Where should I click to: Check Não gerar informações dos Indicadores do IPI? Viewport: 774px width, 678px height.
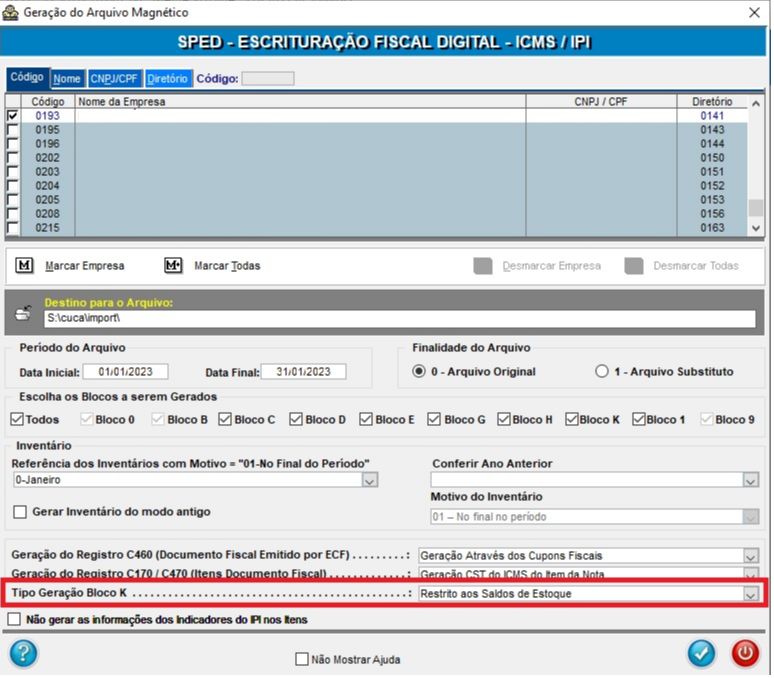(14, 619)
